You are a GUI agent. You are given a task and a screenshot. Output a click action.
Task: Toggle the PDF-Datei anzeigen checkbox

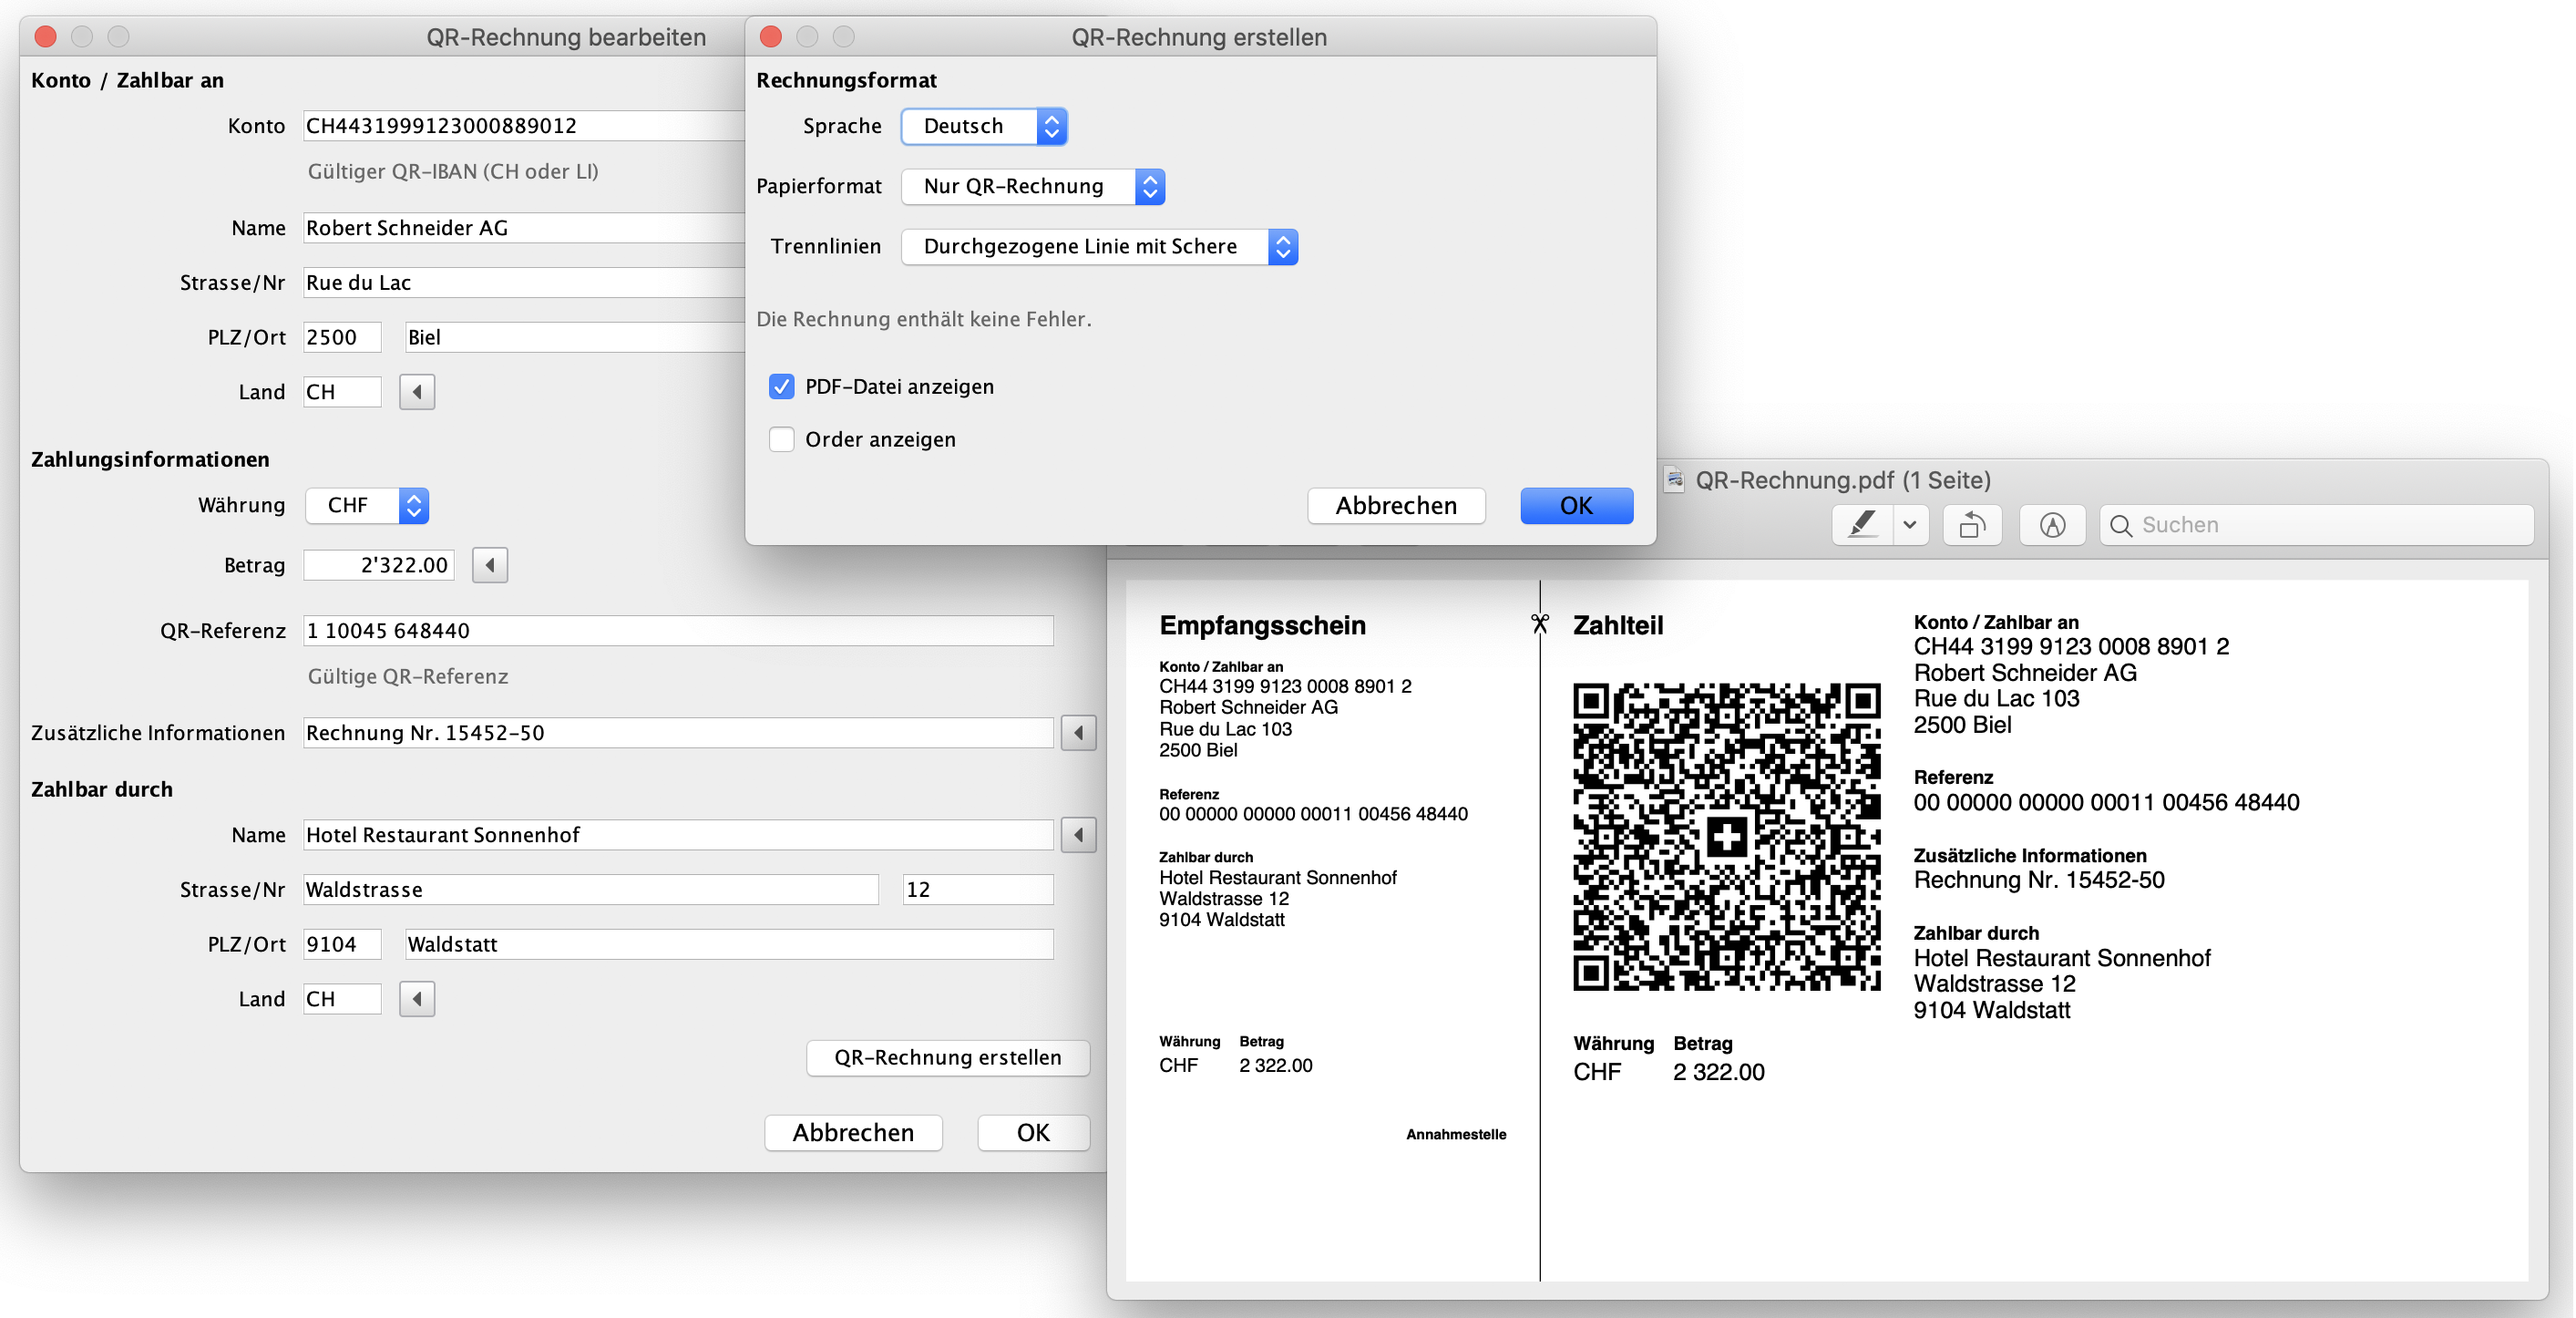point(782,387)
